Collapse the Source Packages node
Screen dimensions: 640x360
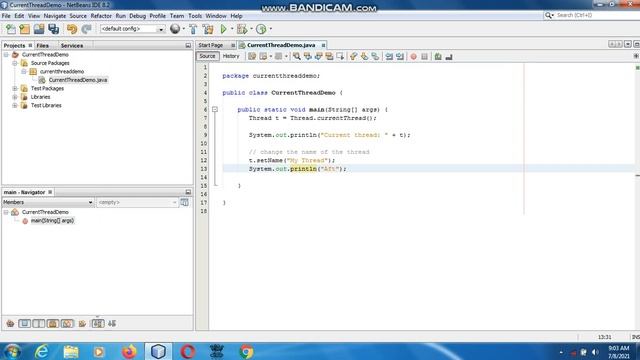(x=15, y=63)
